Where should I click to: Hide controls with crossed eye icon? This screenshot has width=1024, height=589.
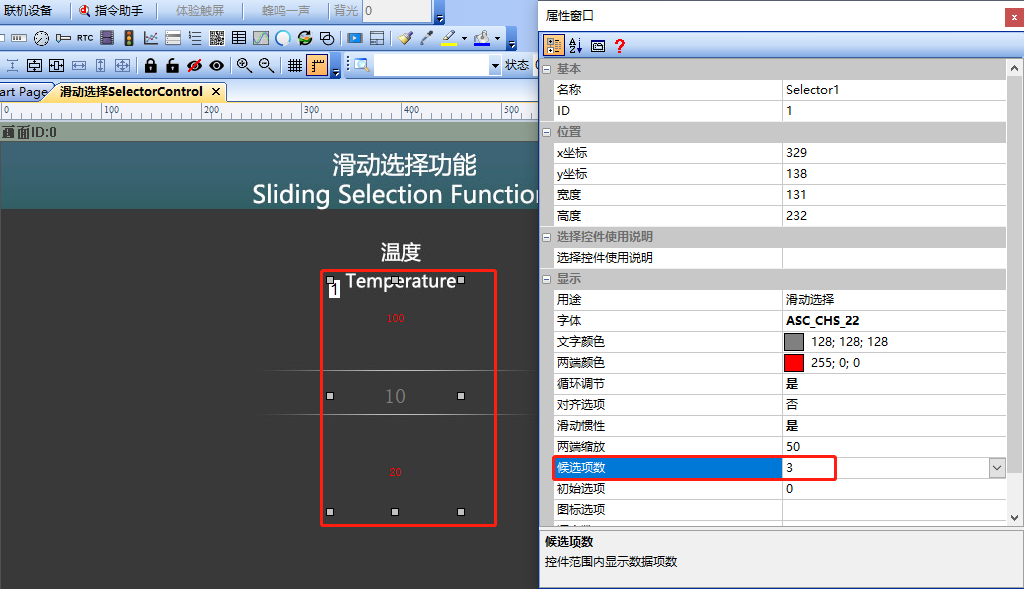[x=194, y=65]
